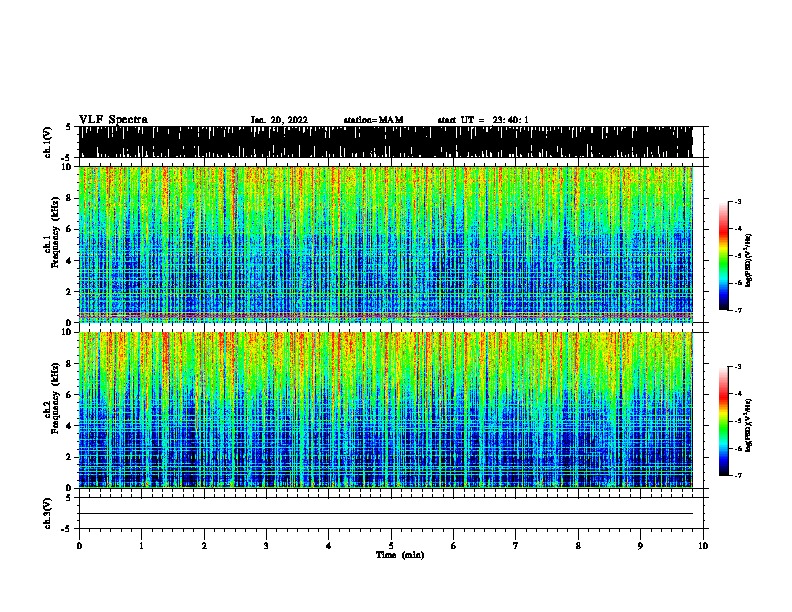Screen dimensions: 792x612
Task: Click the "-3" label on ch.2 color bar
Action: coord(738,367)
